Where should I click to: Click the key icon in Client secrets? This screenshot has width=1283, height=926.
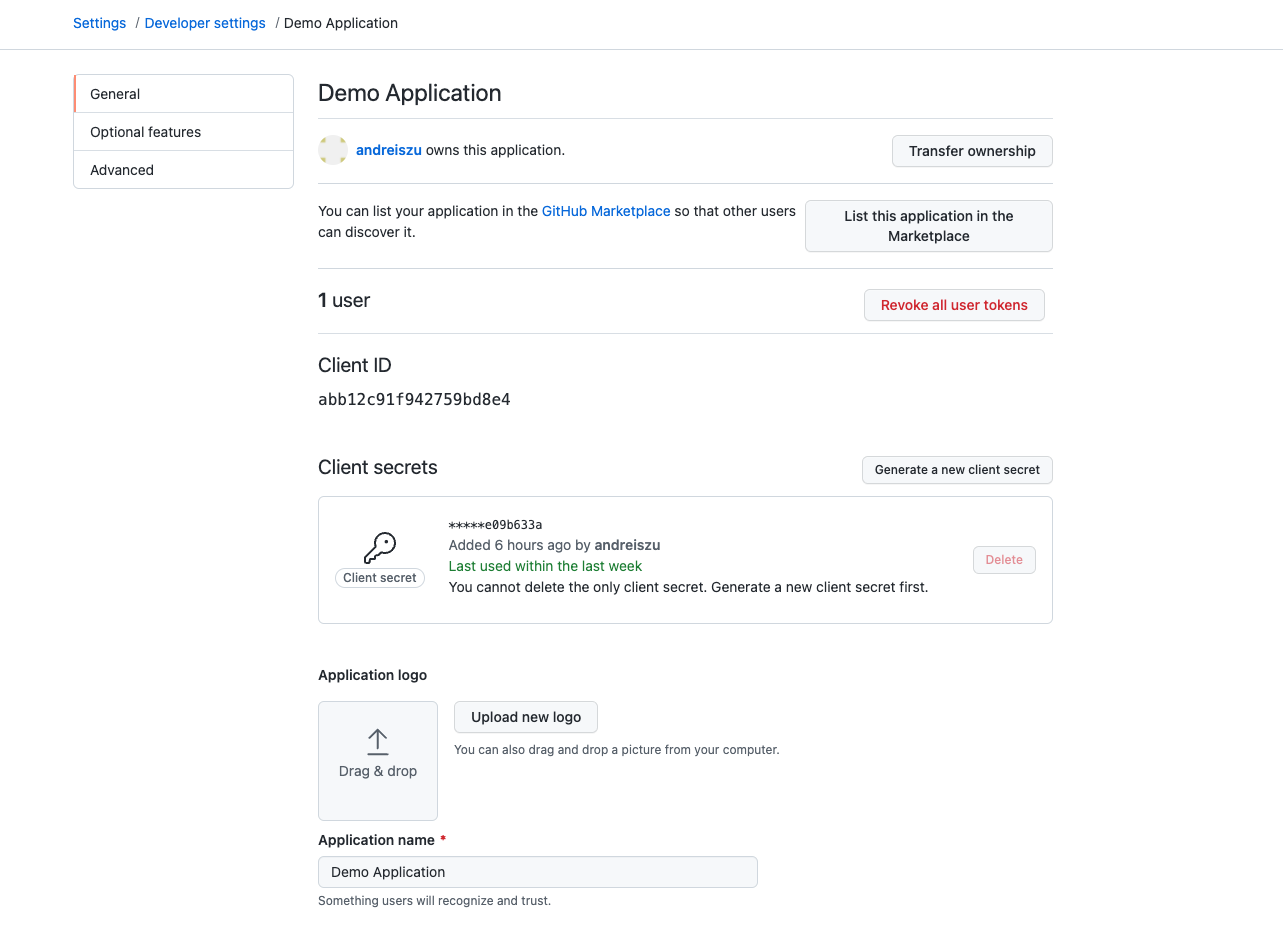point(380,548)
